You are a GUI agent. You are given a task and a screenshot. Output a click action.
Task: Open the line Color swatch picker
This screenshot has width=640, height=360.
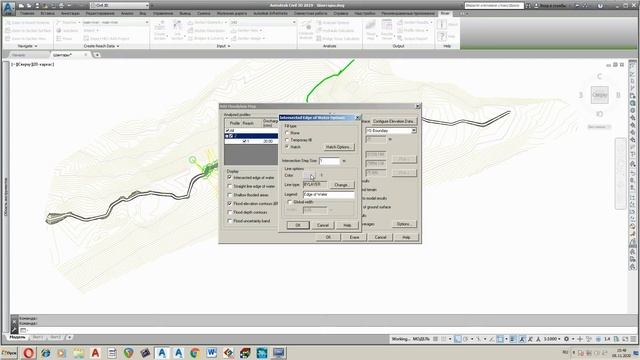pos(310,176)
